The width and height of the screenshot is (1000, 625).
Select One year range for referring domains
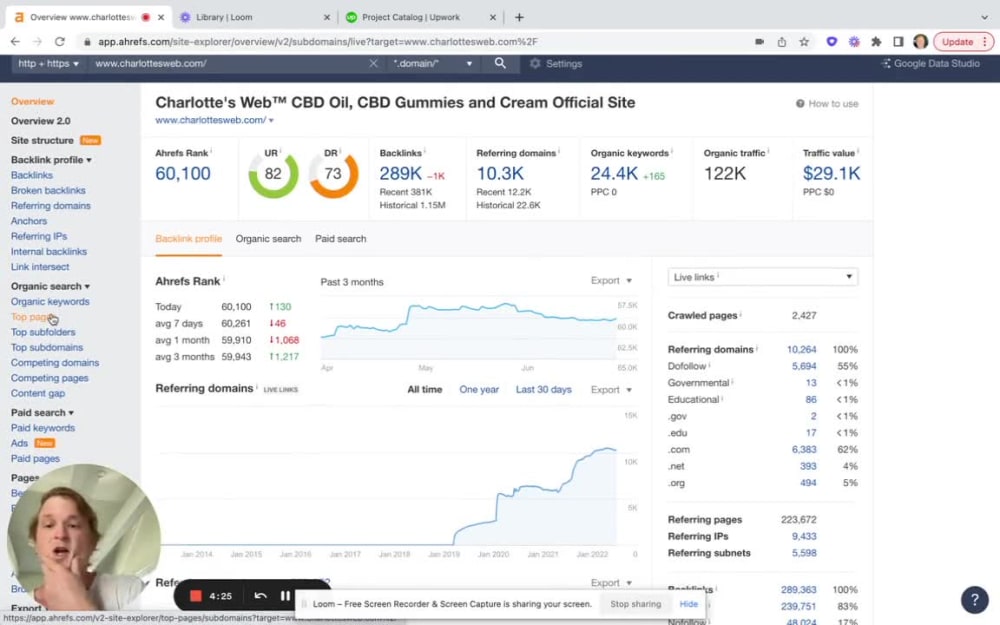click(479, 390)
